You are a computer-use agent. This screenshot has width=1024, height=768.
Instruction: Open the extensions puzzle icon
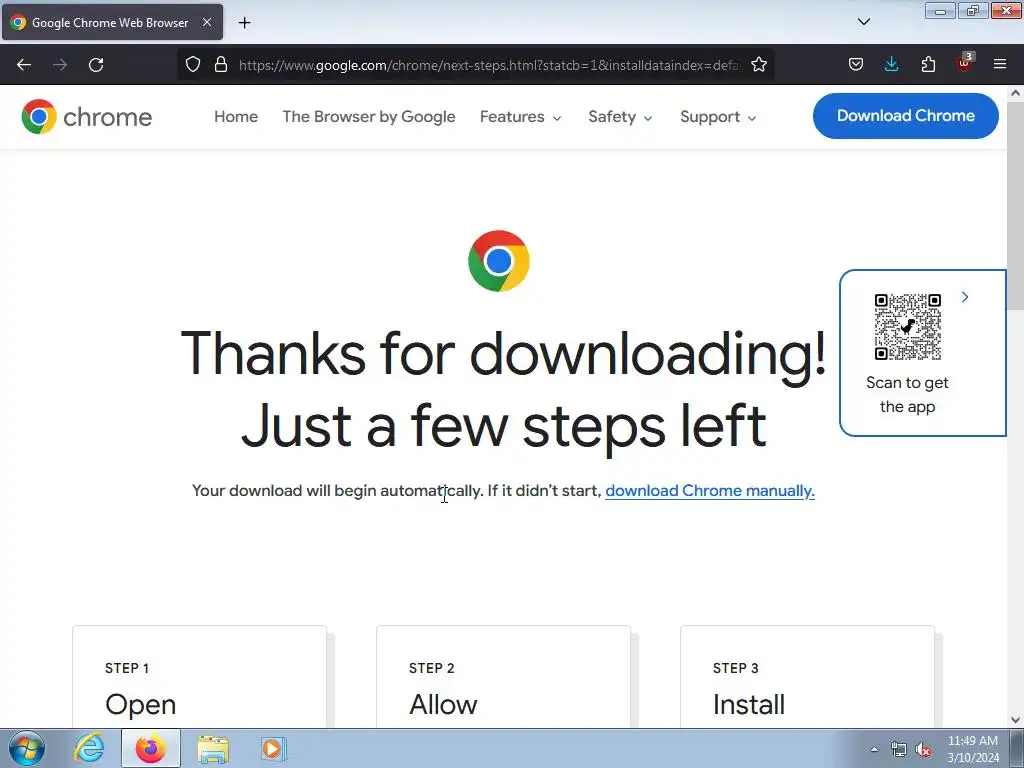point(928,65)
